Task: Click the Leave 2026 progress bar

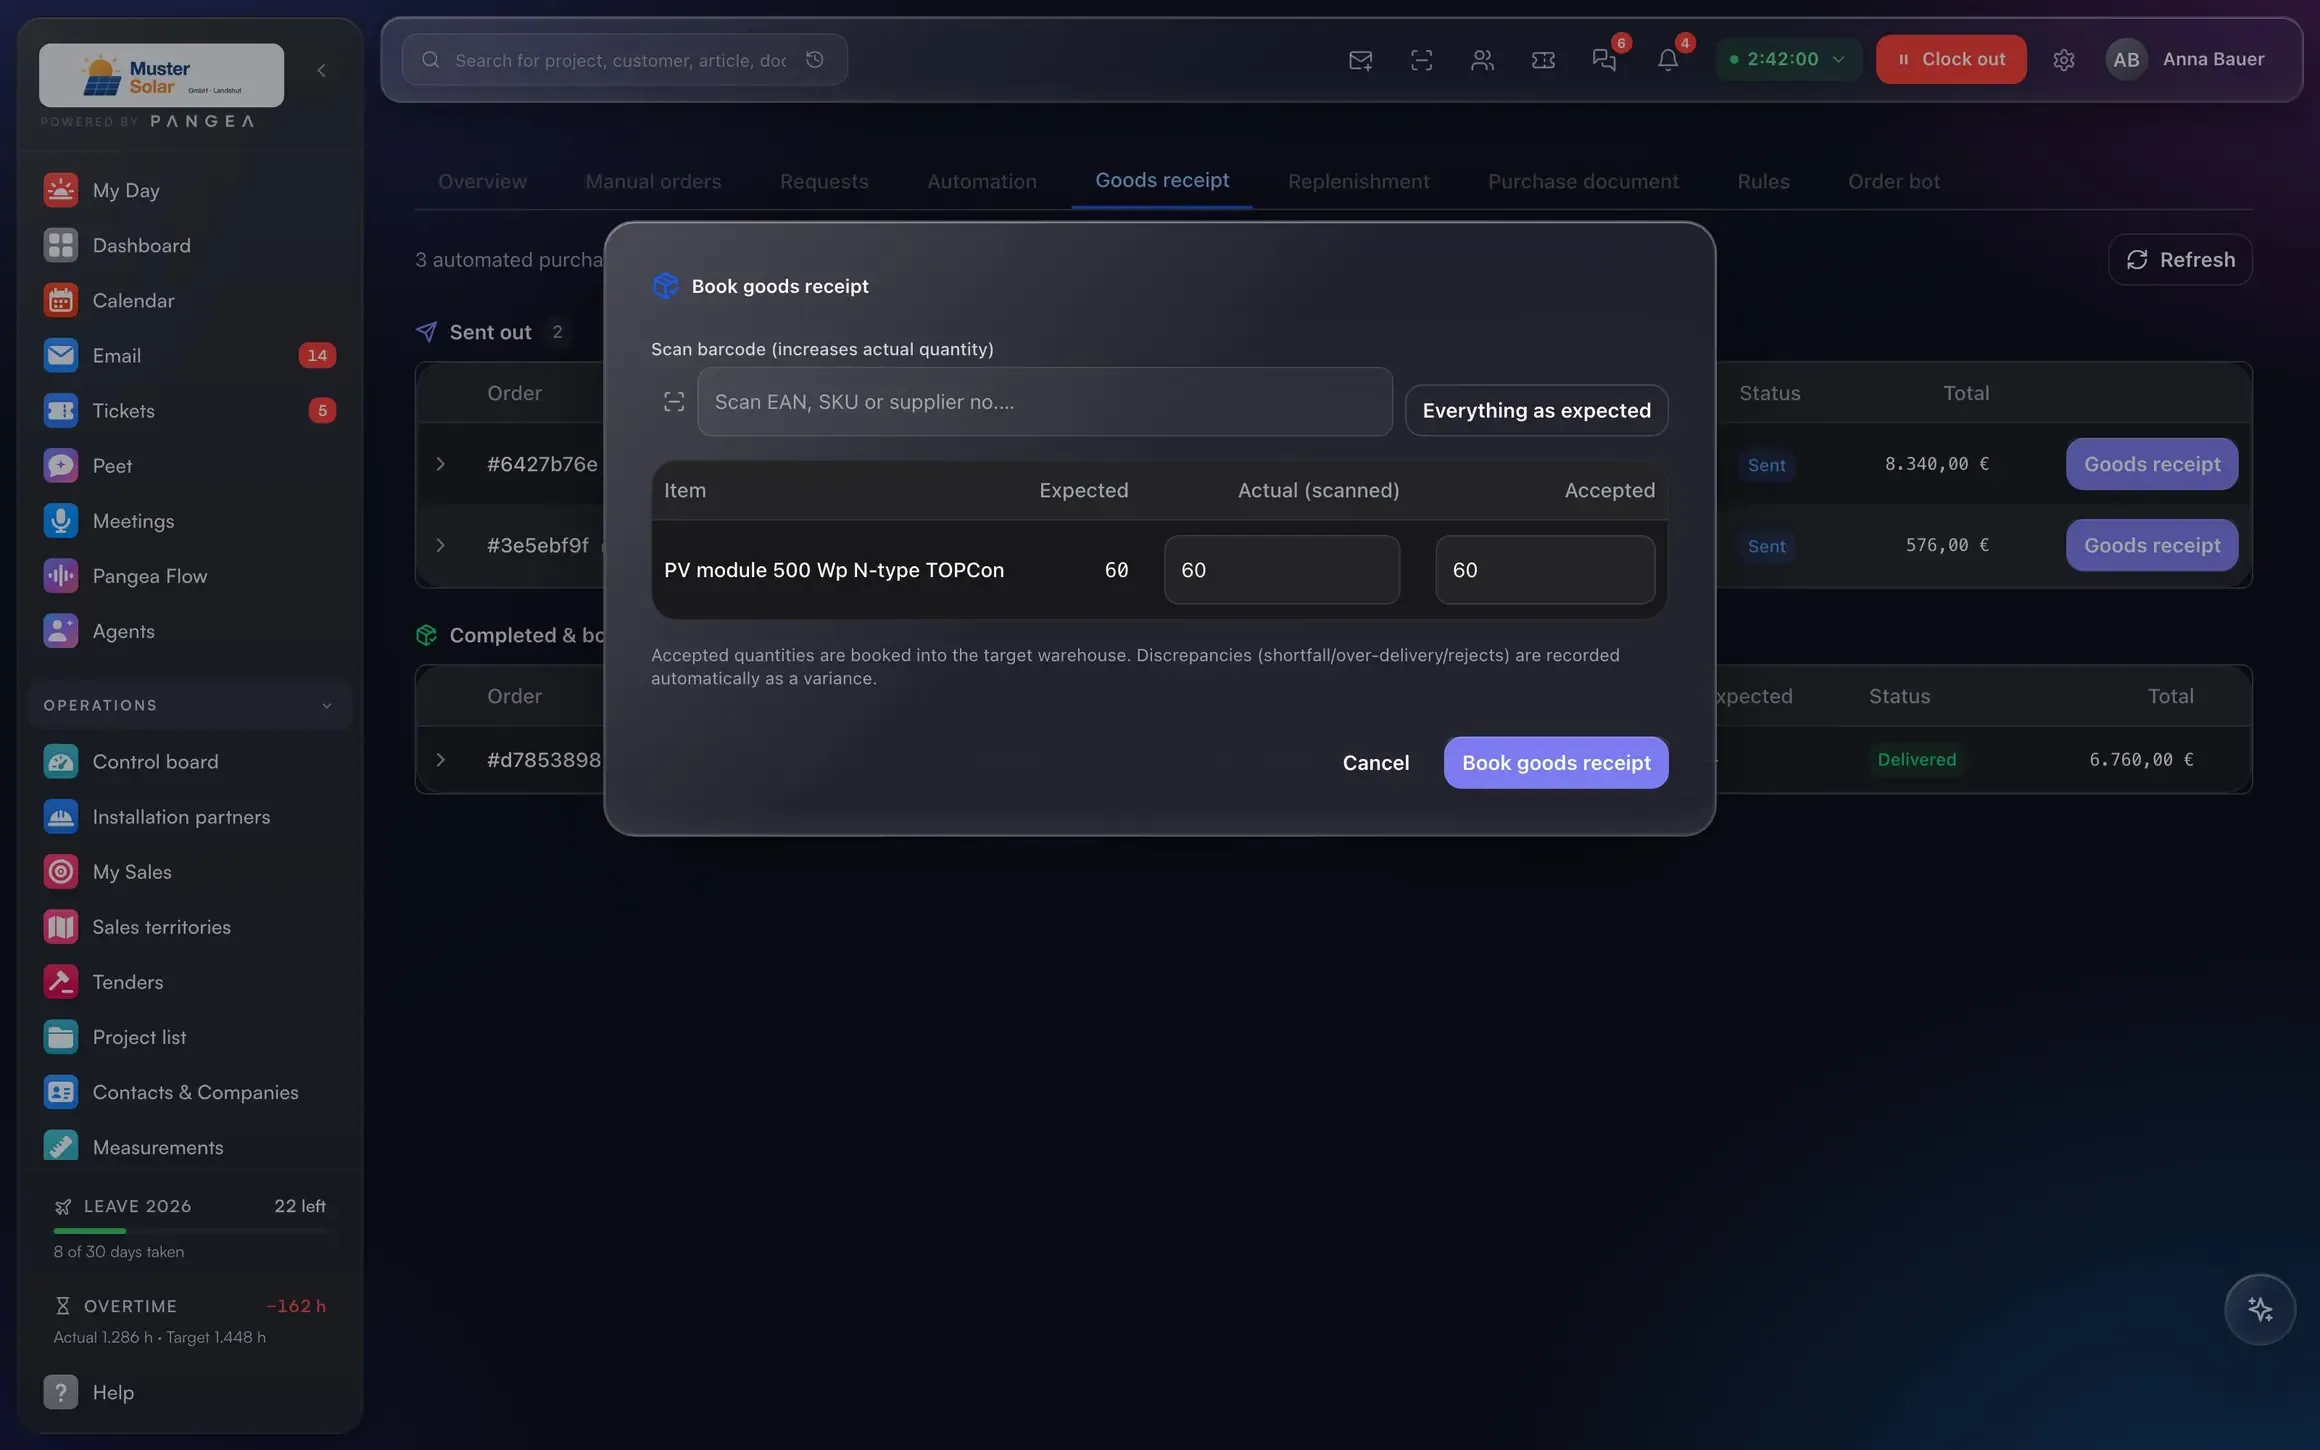Action: pyautogui.click(x=189, y=1230)
